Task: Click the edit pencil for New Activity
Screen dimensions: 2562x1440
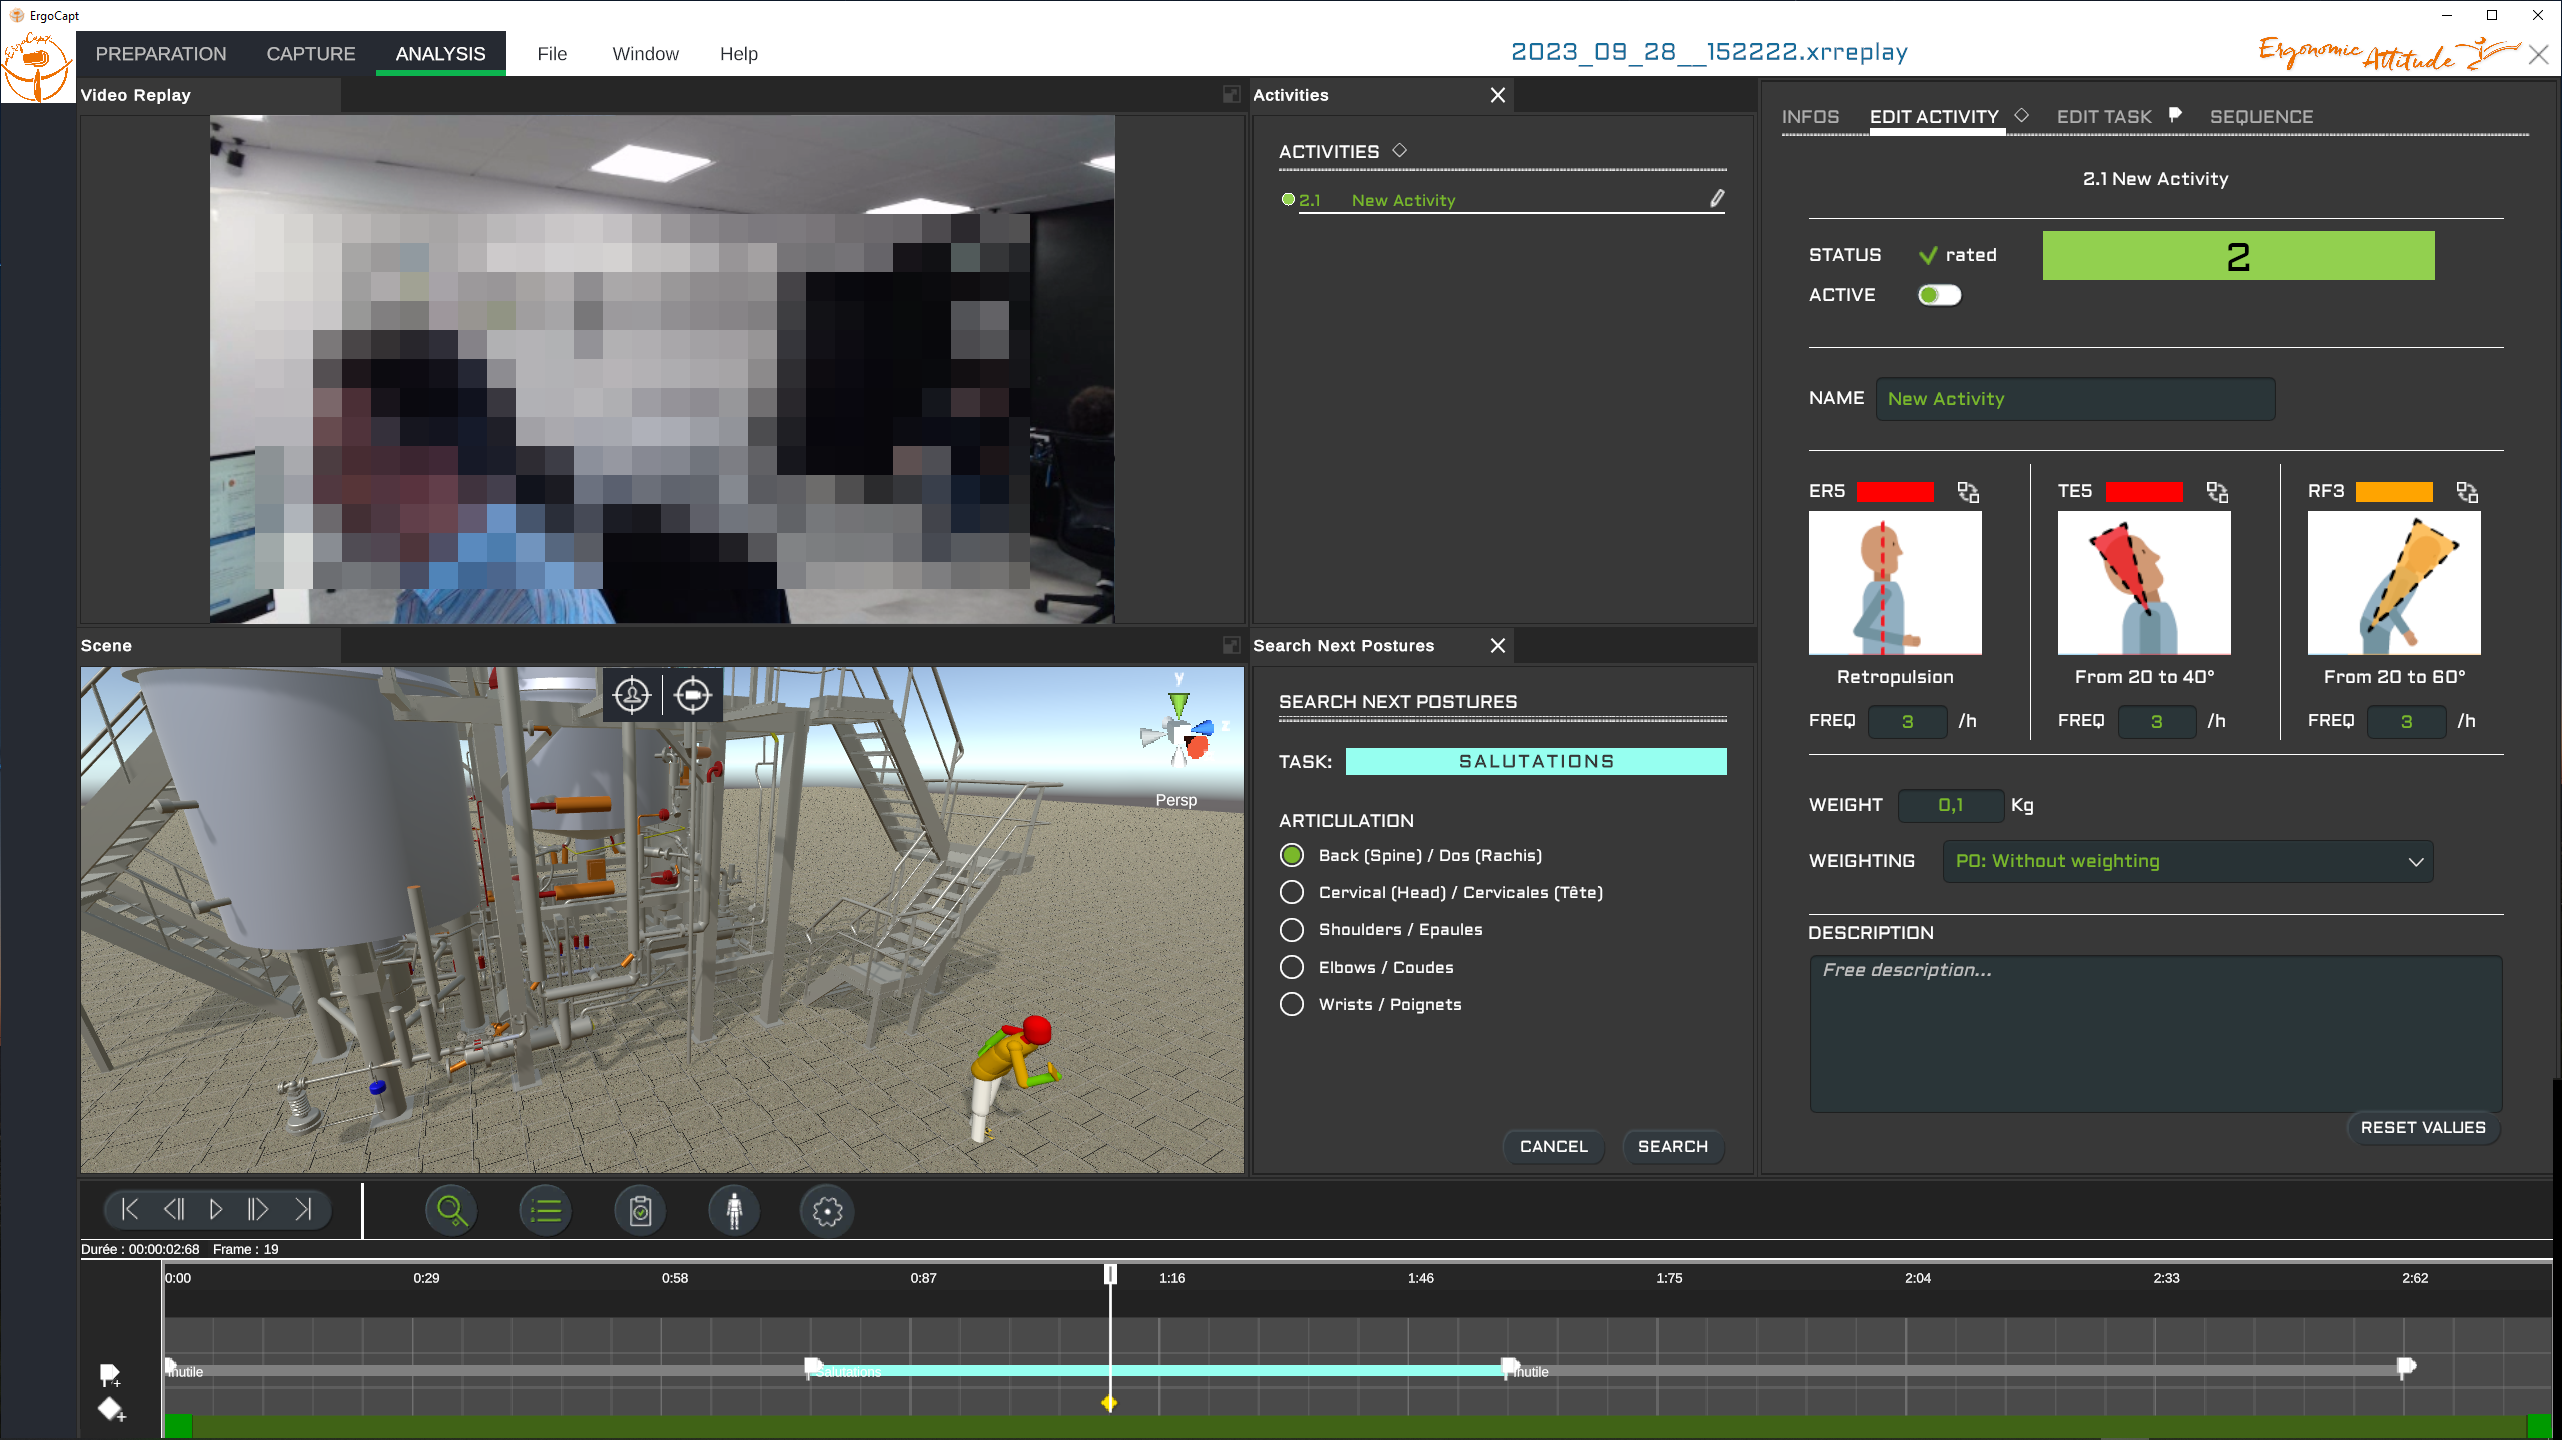Action: (x=1717, y=199)
